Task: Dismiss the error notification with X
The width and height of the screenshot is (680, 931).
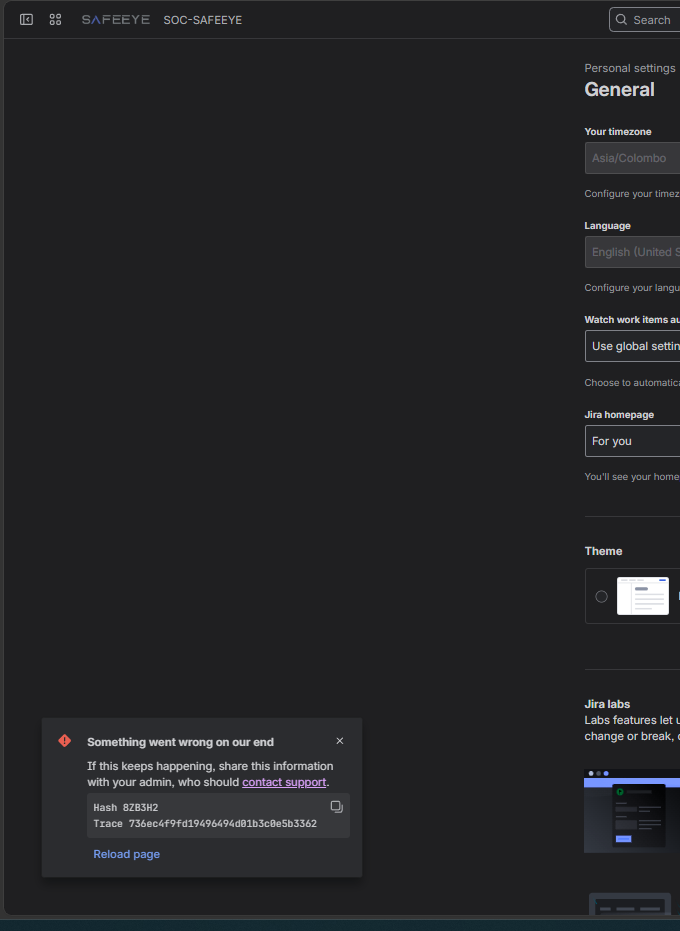Action: pos(340,741)
